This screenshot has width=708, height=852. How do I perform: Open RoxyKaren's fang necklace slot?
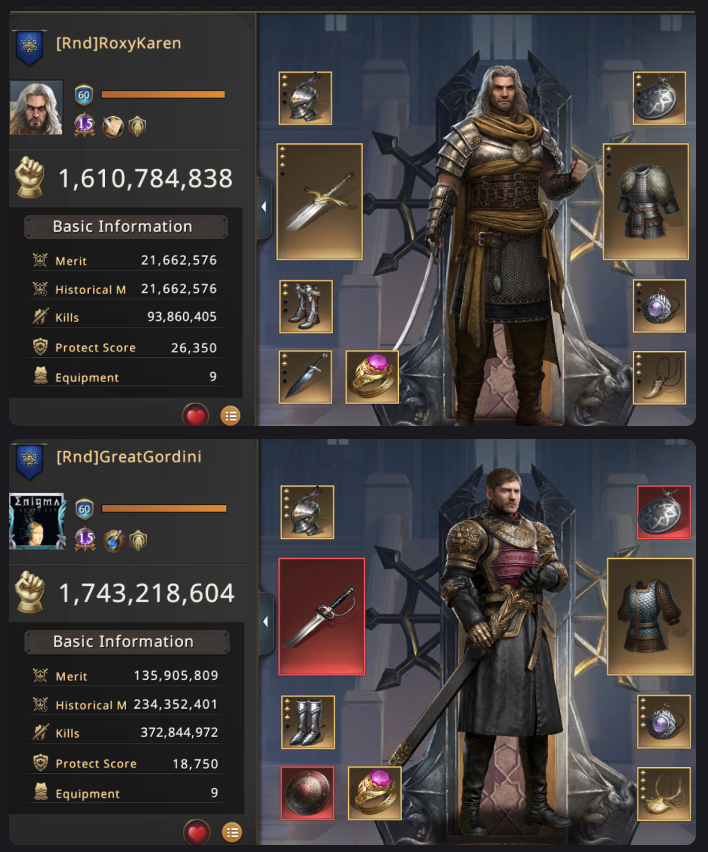point(660,378)
